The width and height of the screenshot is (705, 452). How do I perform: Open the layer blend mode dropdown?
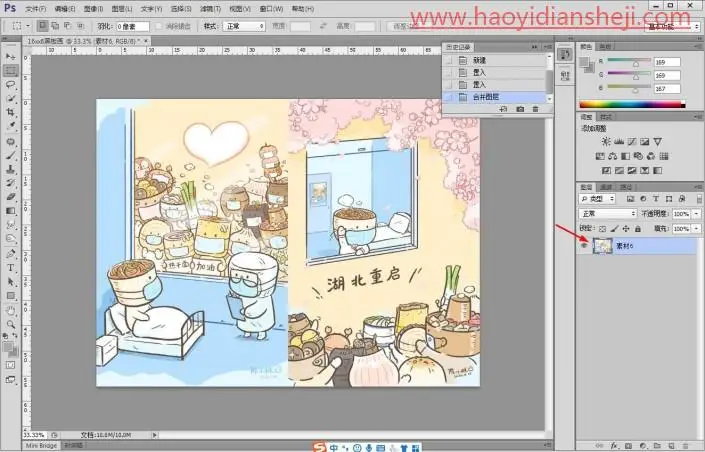pyautogui.click(x=608, y=214)
